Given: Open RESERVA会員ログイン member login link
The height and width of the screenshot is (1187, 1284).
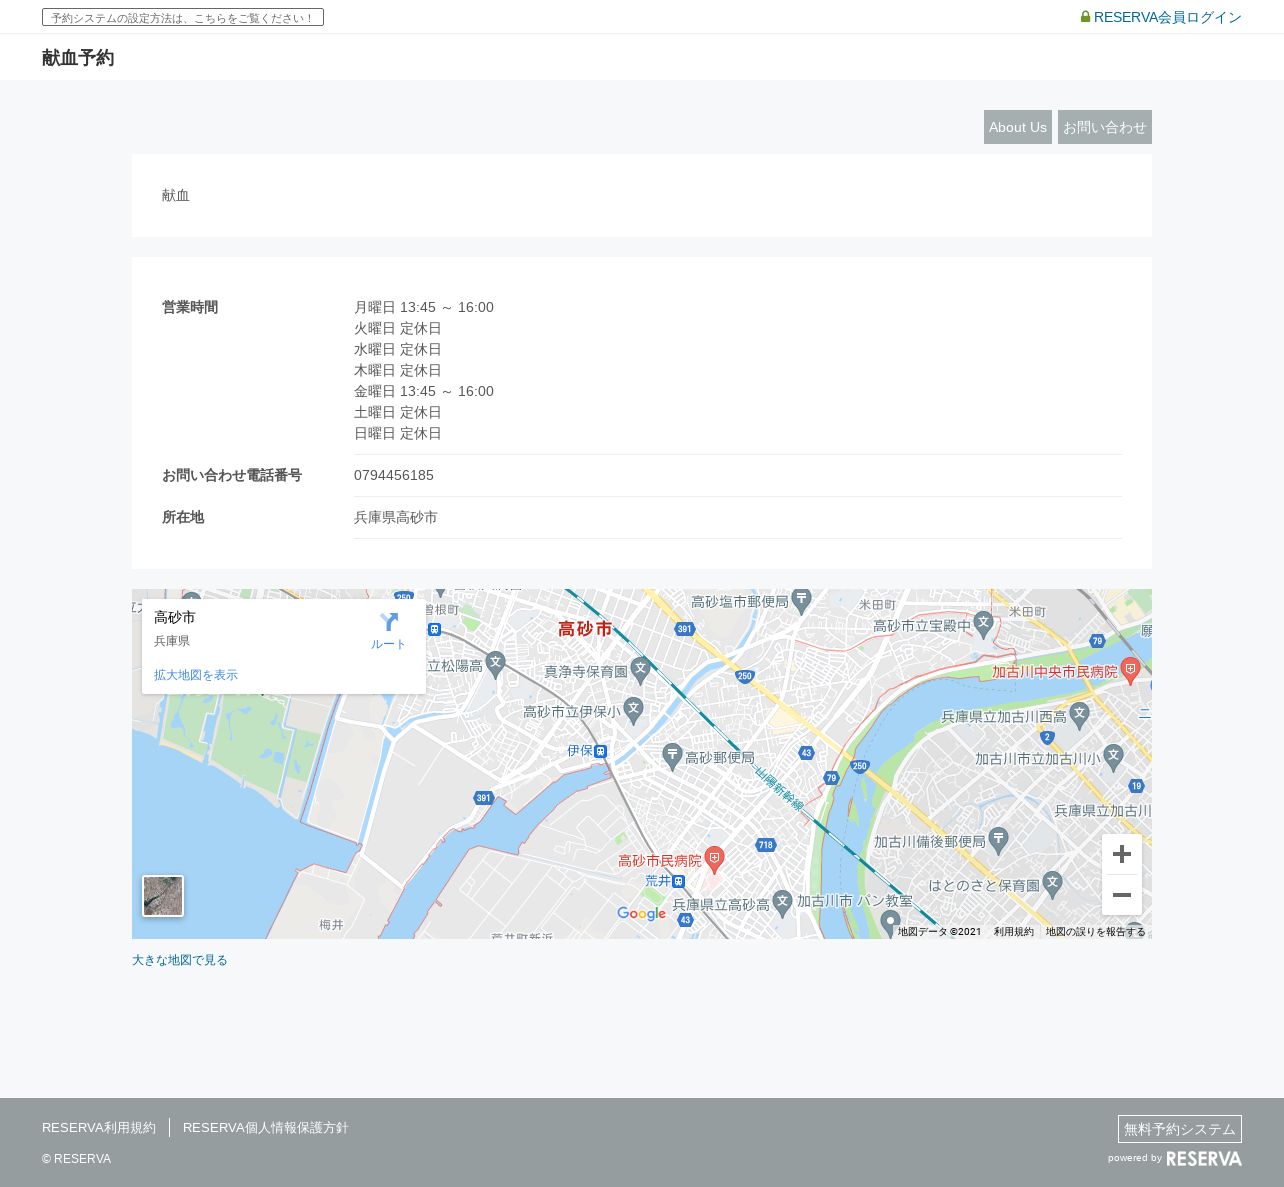Looking at the screenshot, I should 1161,17.
